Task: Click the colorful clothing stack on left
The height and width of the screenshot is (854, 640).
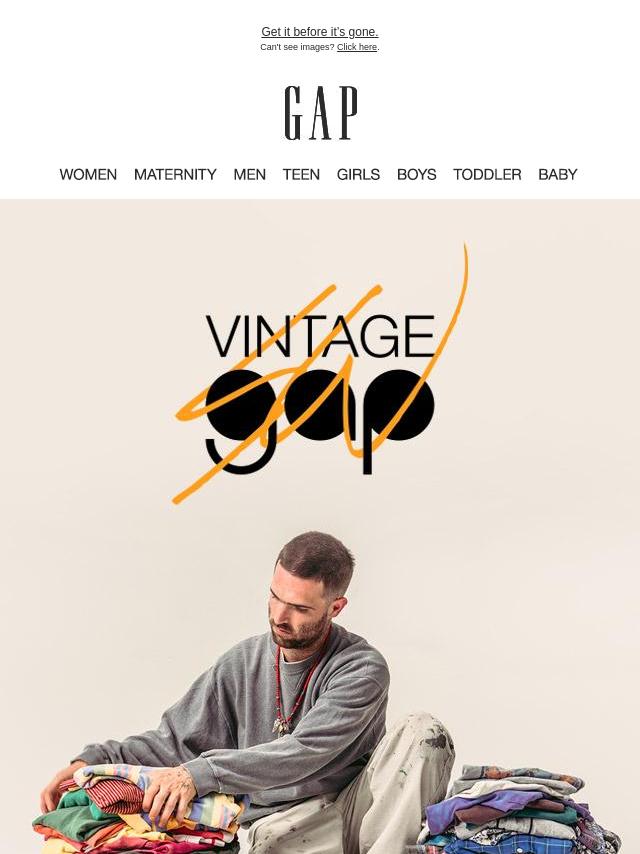Action: coord(136,812)
